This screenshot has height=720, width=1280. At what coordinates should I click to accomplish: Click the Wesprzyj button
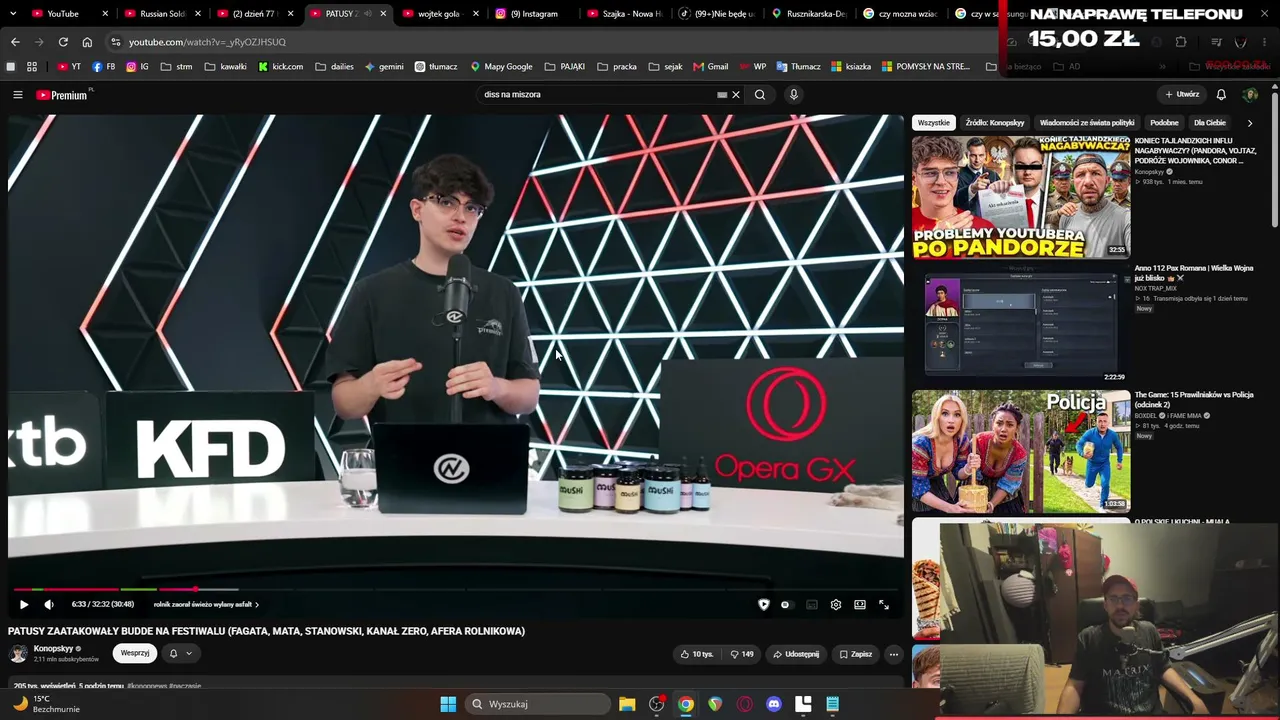[135, 653]
